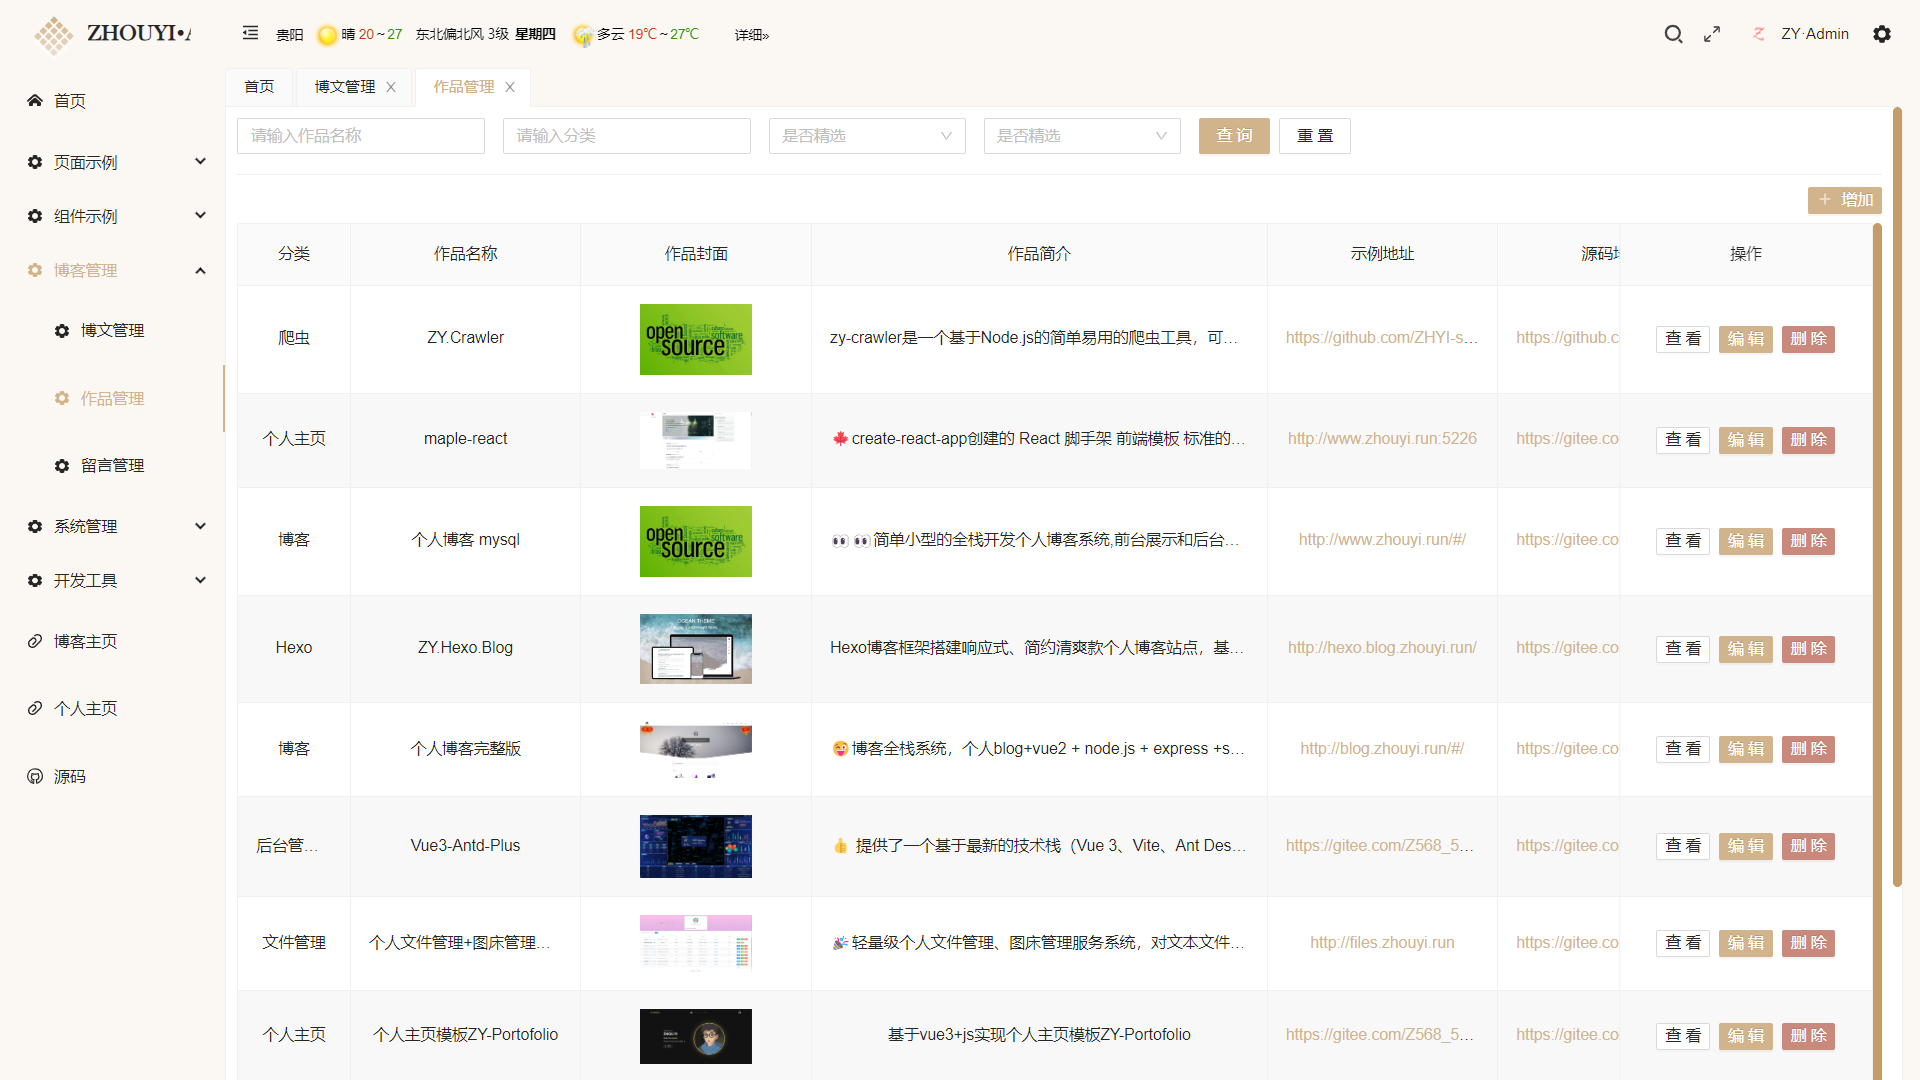Select 博文管理 in the sidebar menu

tap(112, 330)
